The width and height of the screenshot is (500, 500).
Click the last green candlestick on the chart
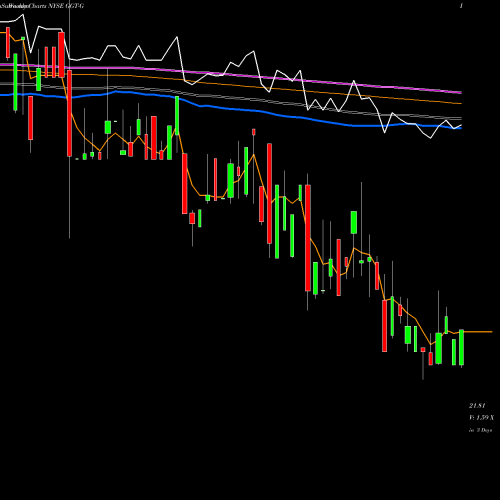point(462,347)
